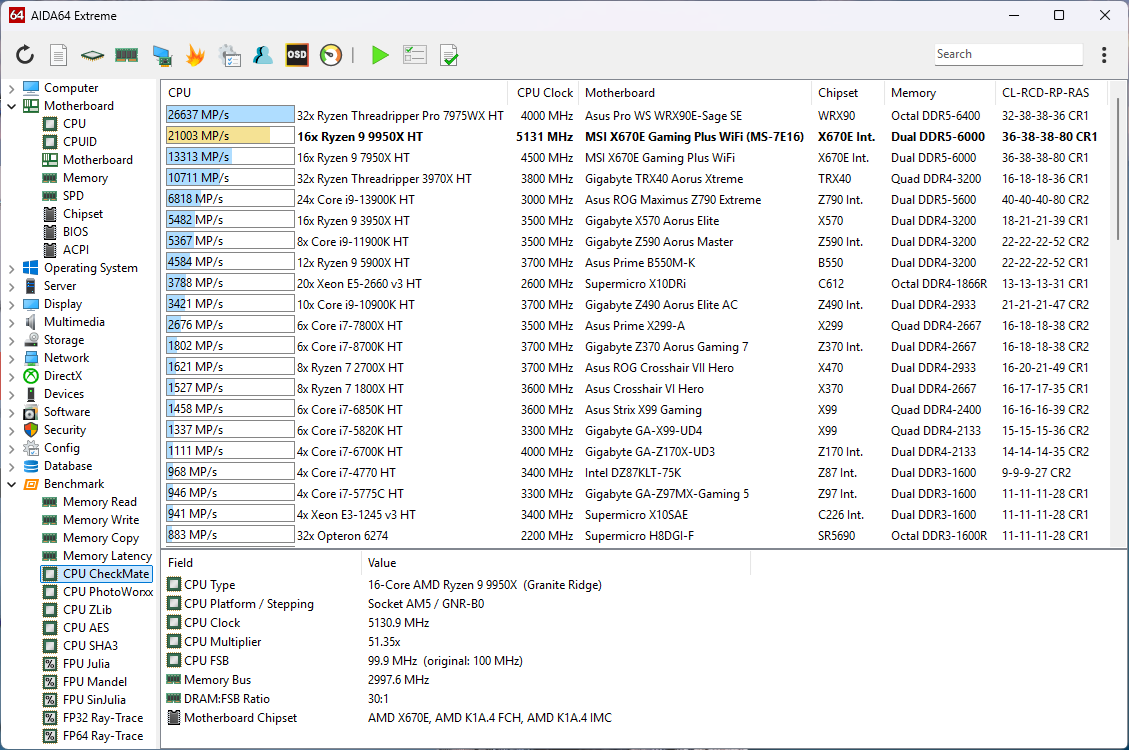Click the CPU chip toolbar icon
This screenshot has width=1129, height=750.
coord(93,55)
